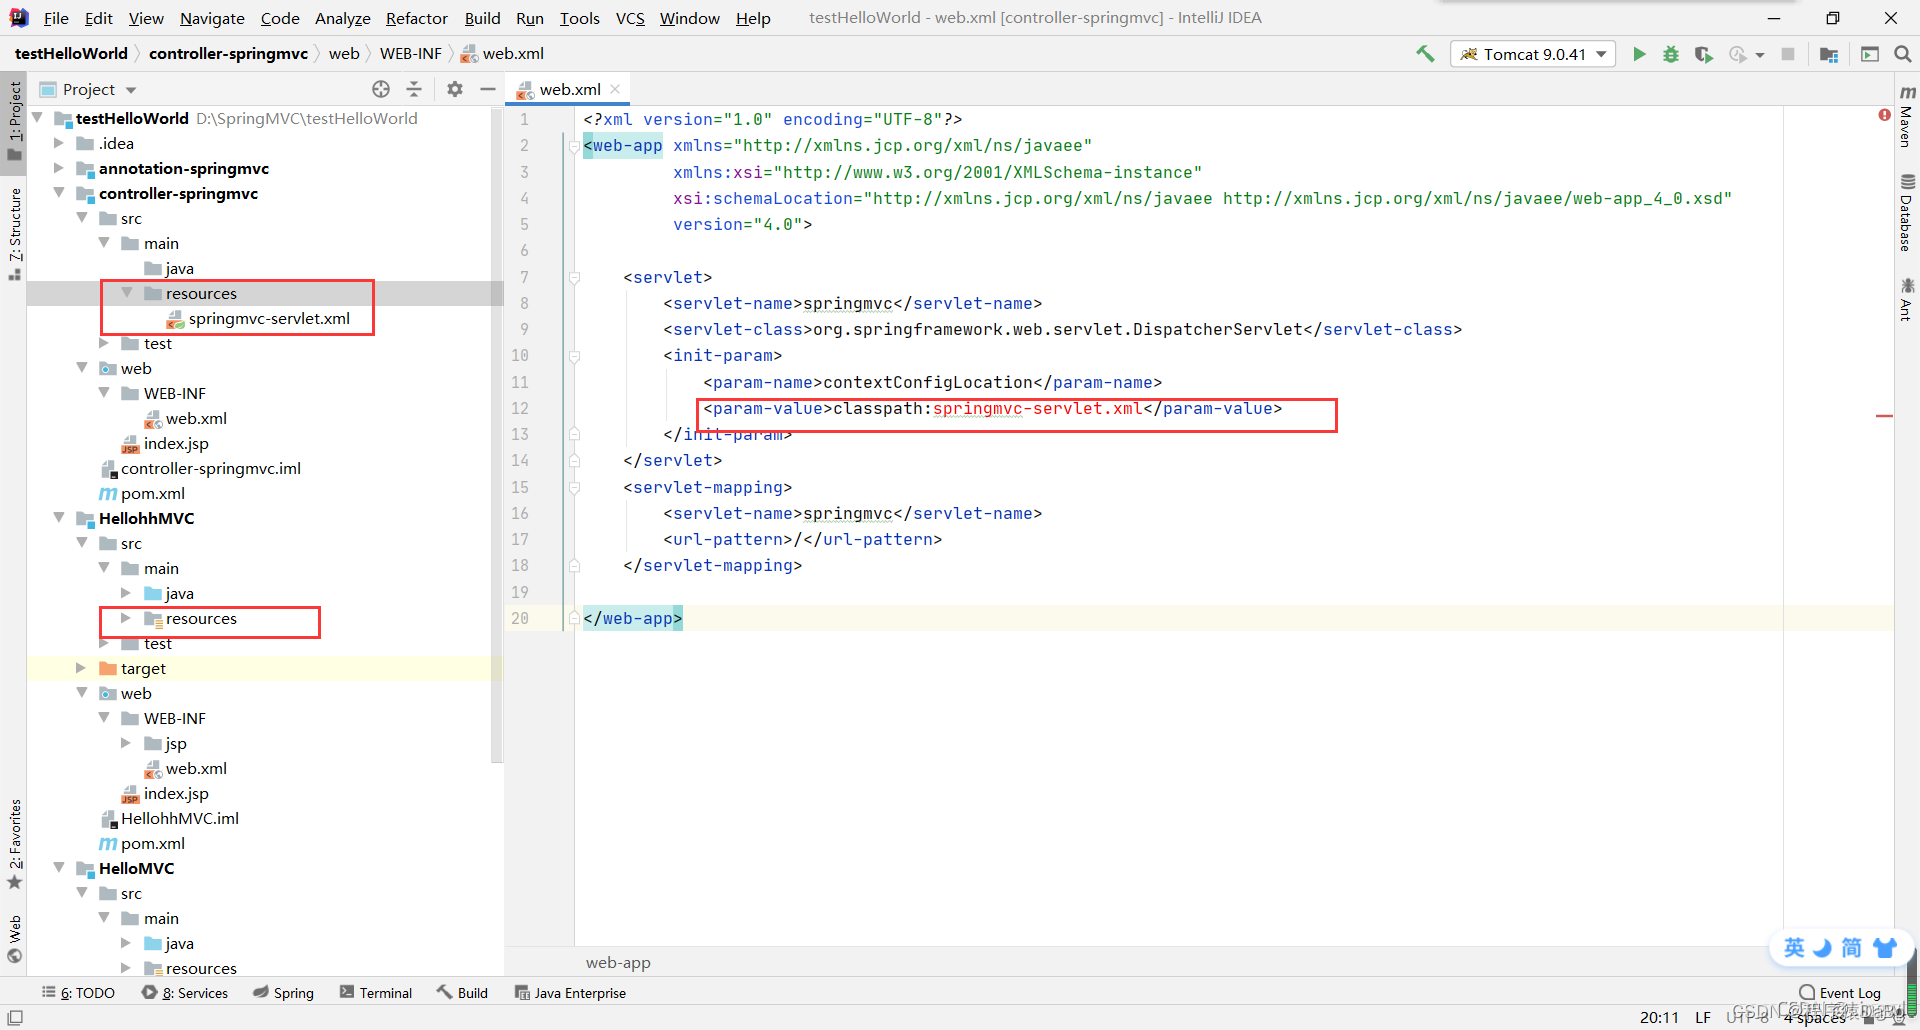Run with coverage shield icon

pyautogui.click(x=1703, y=54)
